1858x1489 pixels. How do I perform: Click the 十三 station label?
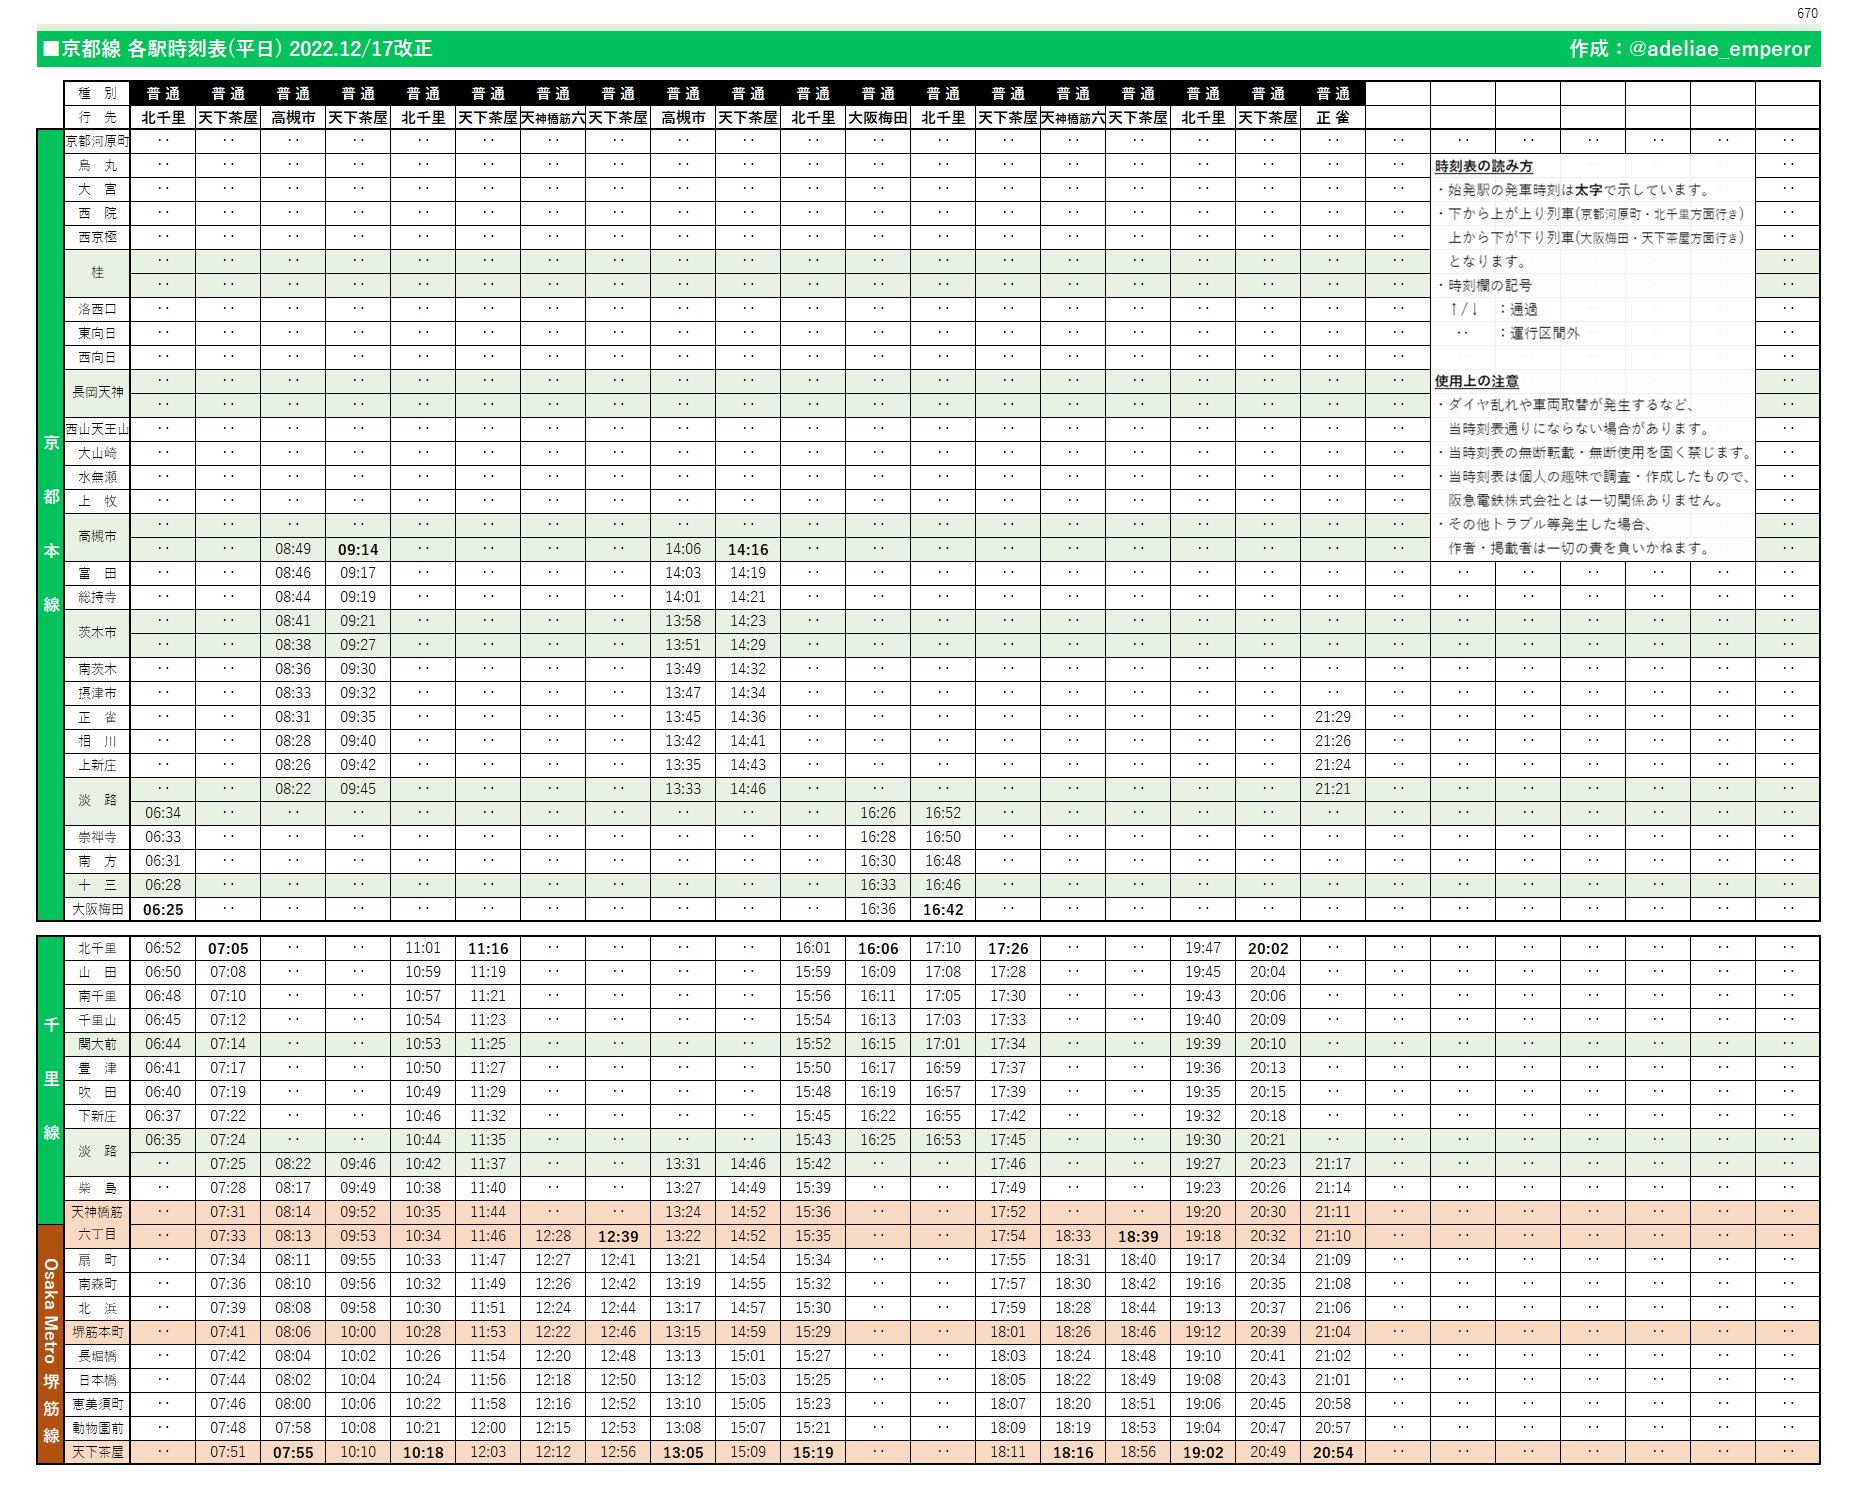[x=97, y=885]
